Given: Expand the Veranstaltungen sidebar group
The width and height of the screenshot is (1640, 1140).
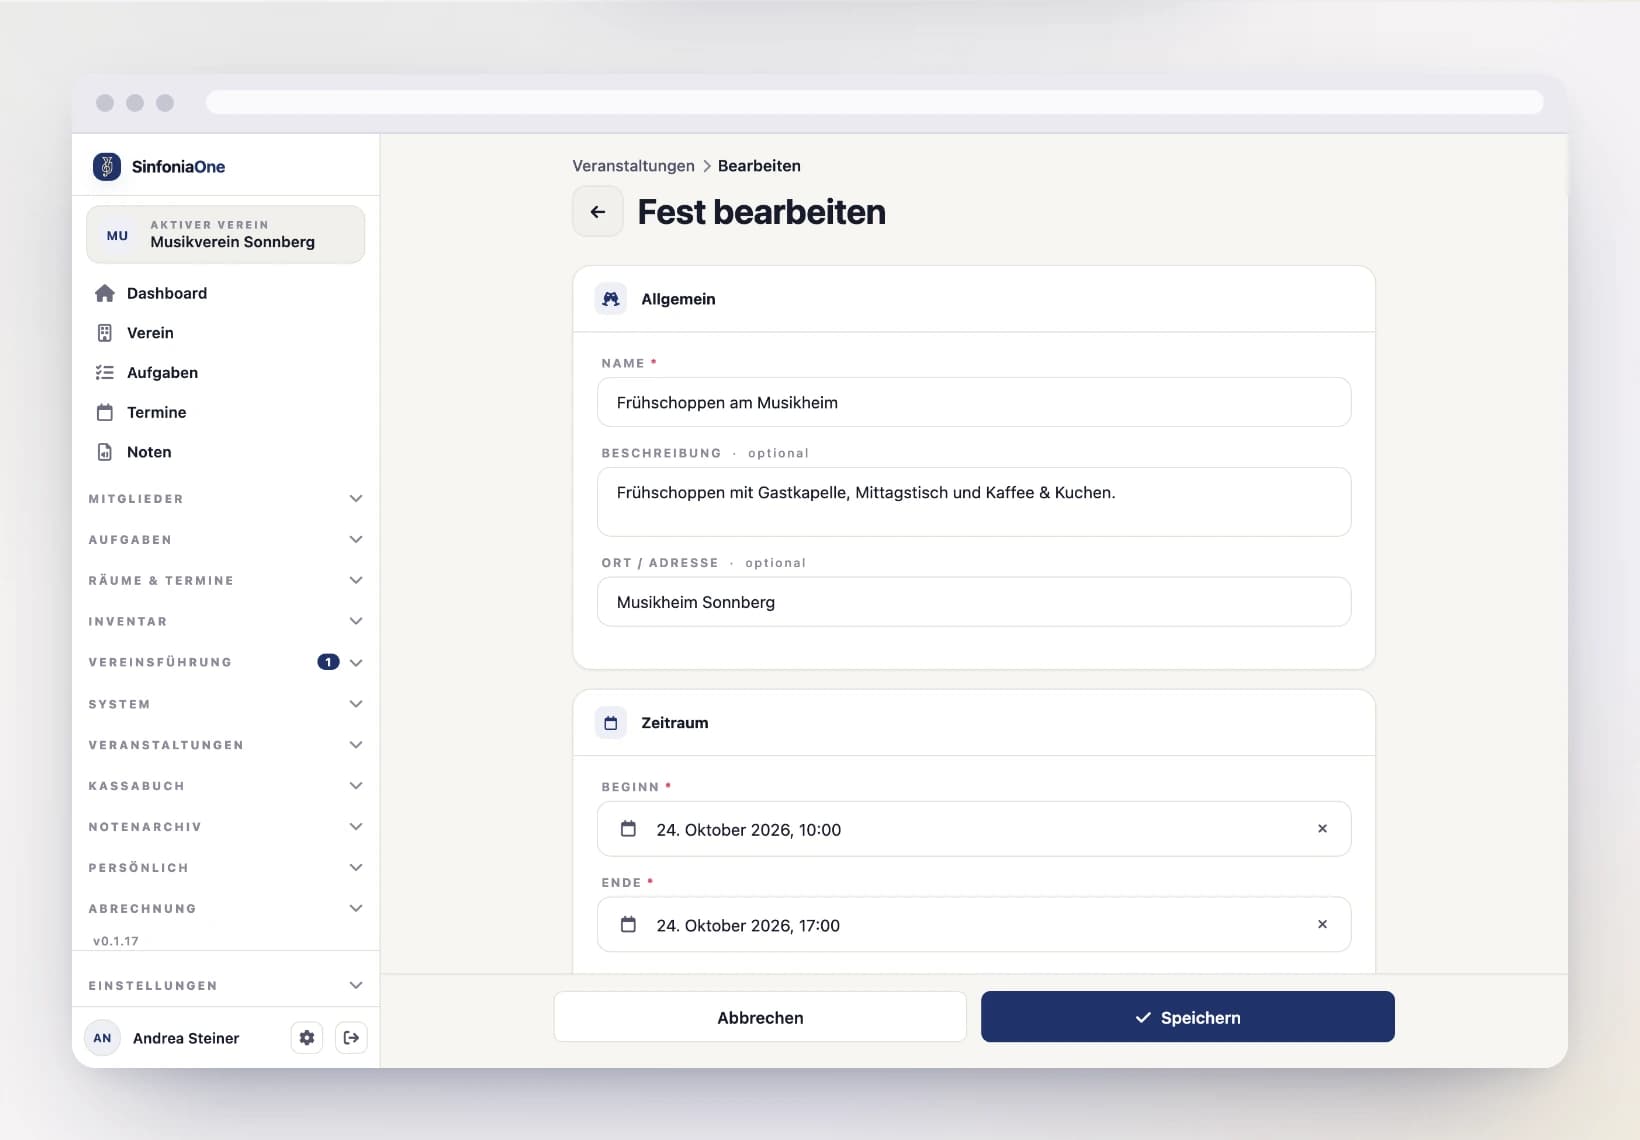Looking at the screenshot, I should coord(226,745).
